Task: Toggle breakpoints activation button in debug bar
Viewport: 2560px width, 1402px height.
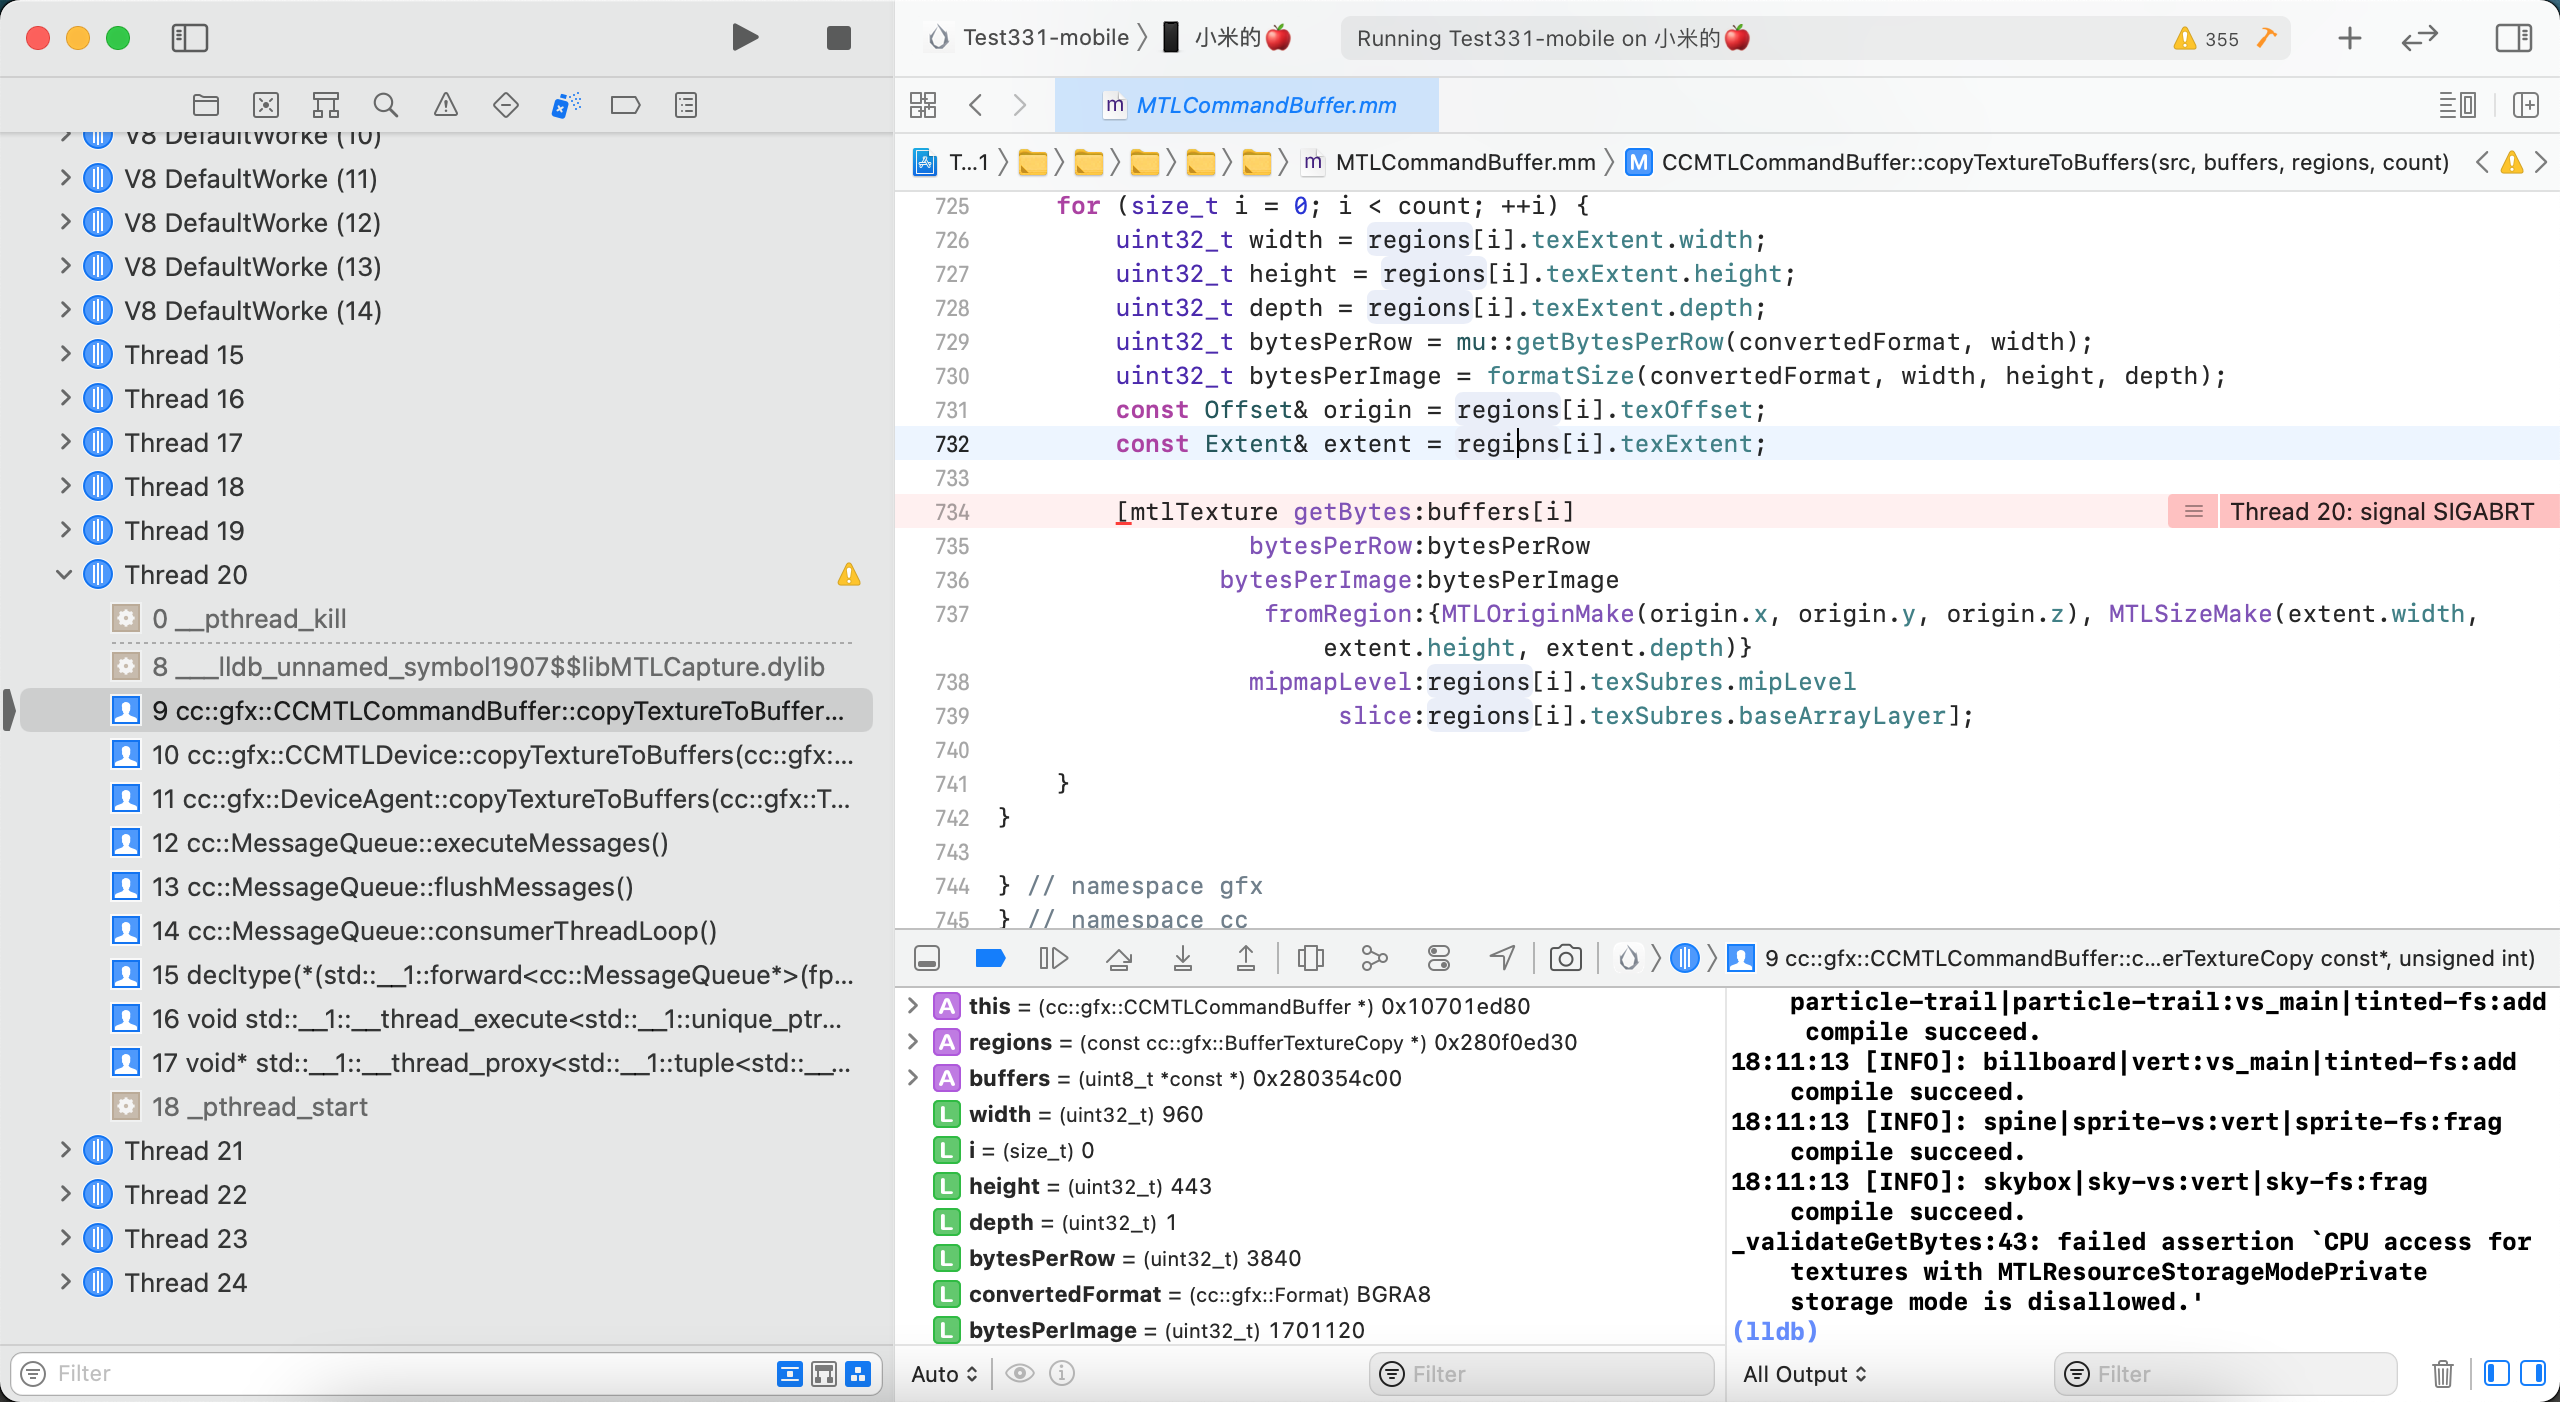Action: (x=990, y=958)
